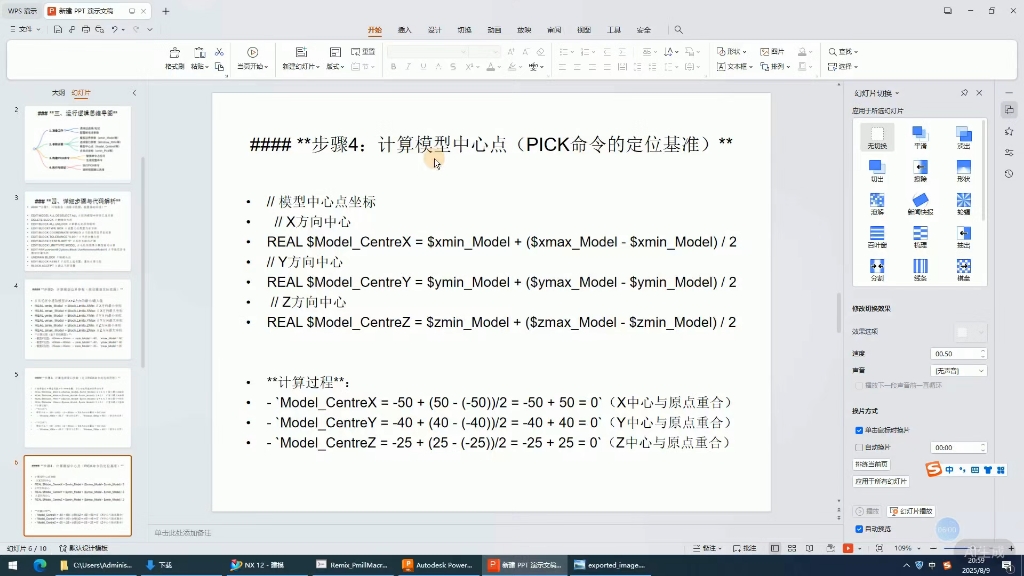Viewport: 1024px width, 576px height.
Task: Click the 应用于所有幻灯片 button
Action: [x=881, y=481]
